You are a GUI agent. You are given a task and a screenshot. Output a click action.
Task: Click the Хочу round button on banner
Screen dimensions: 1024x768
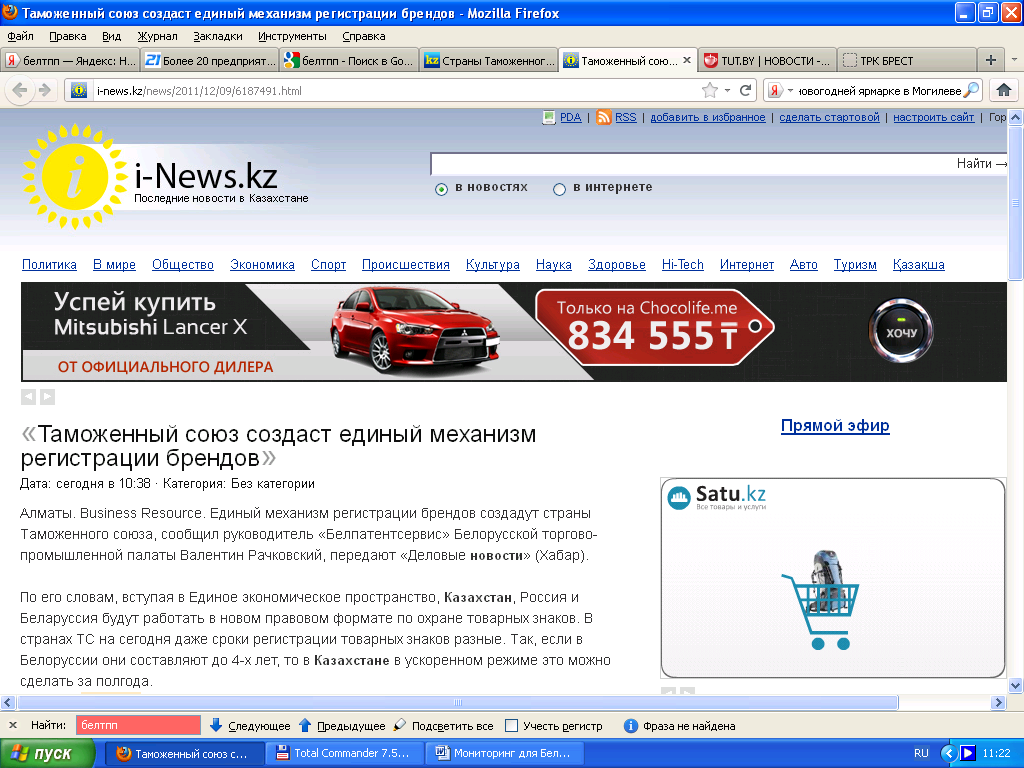coord(901,332)
